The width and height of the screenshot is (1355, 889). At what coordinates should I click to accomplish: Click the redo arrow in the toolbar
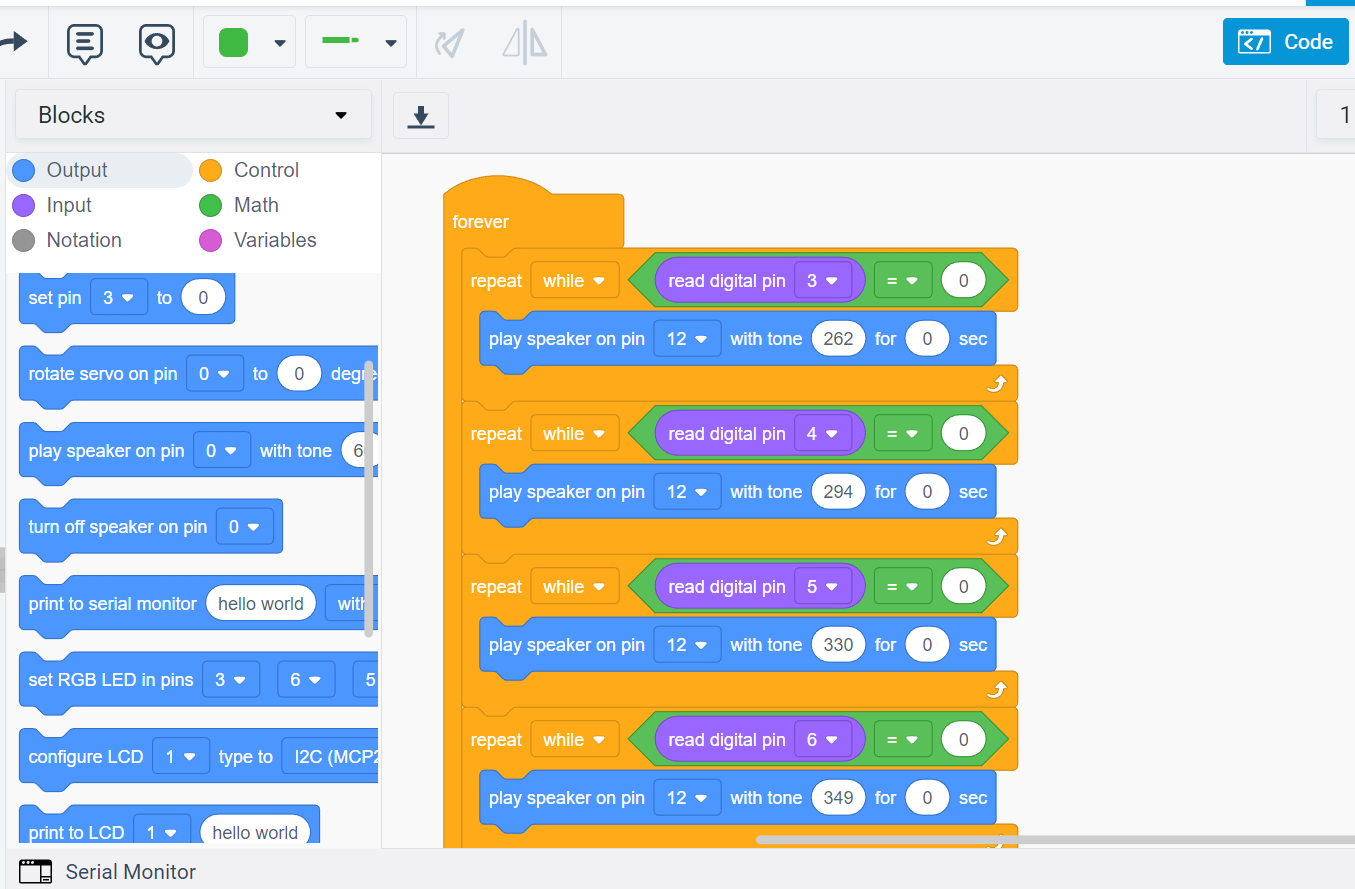click(x=12, y=42)
